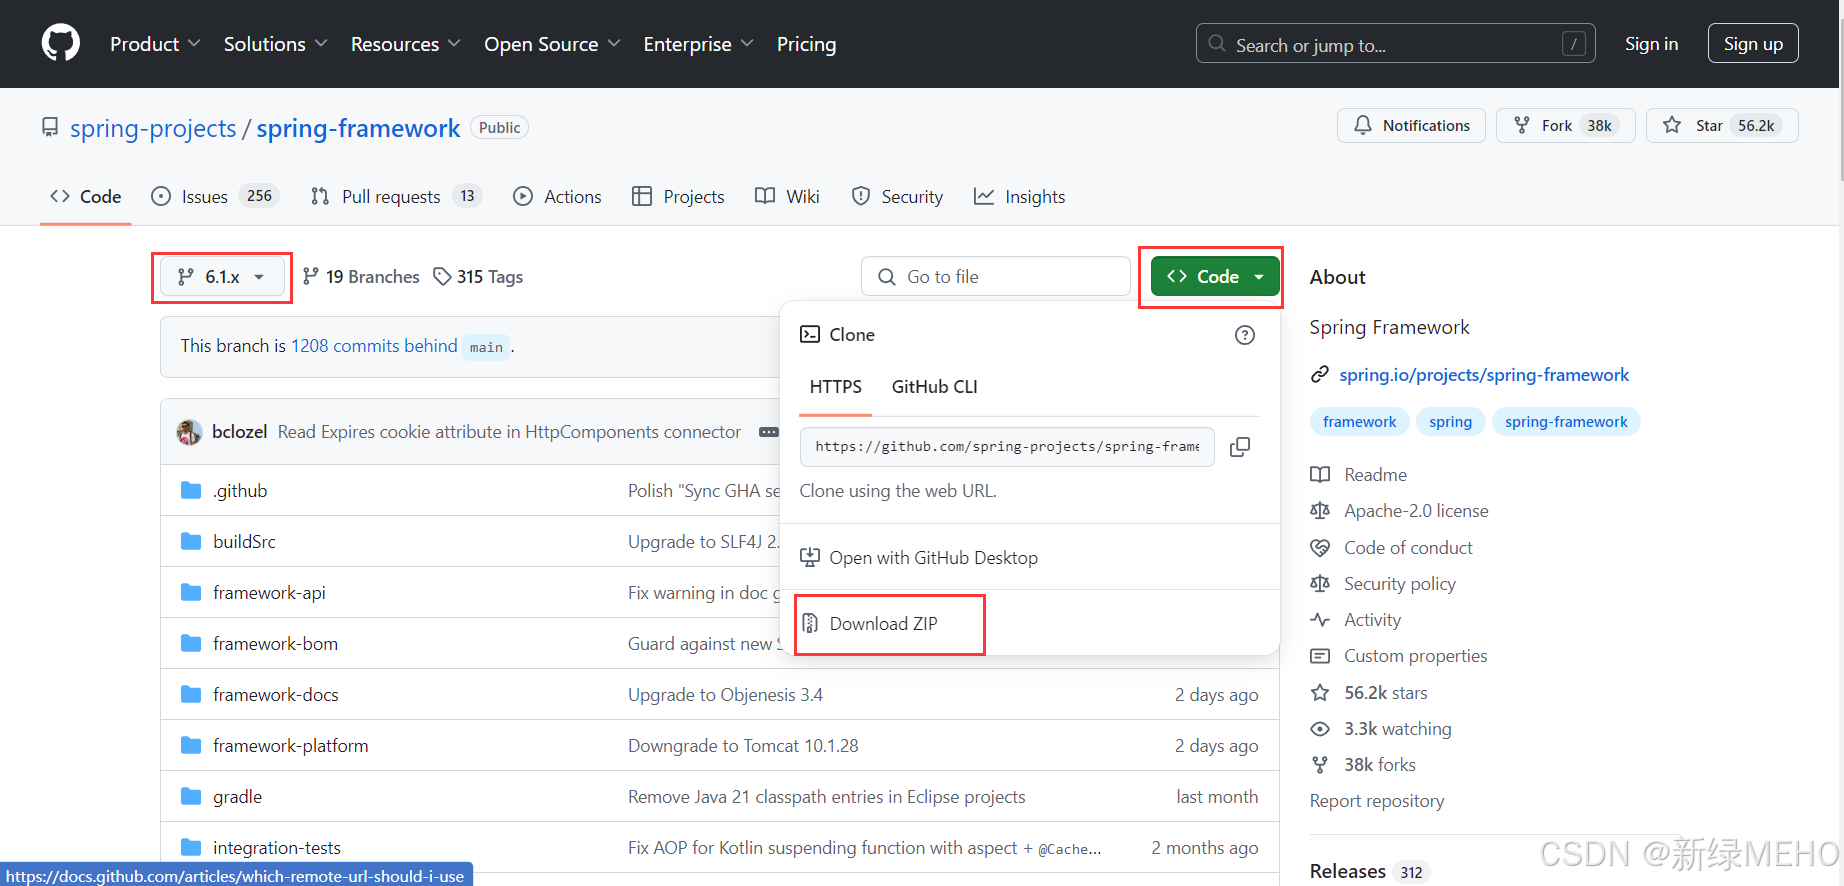Open the 1208 commits behind link
The image size is (1844, 886).
click(374, 346)
